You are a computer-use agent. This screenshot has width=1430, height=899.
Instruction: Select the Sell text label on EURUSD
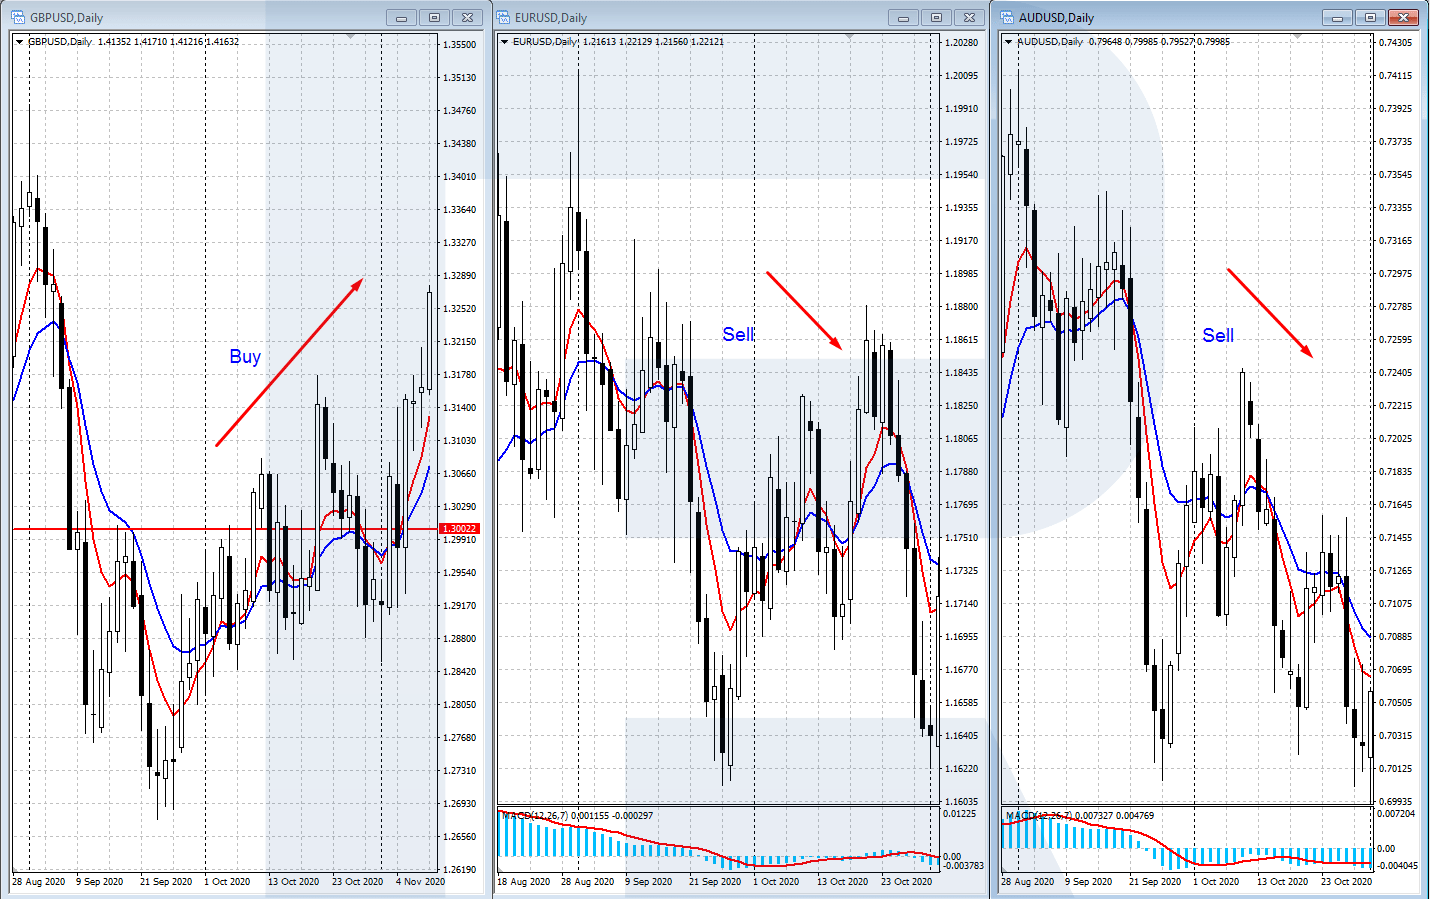[738, 334]
